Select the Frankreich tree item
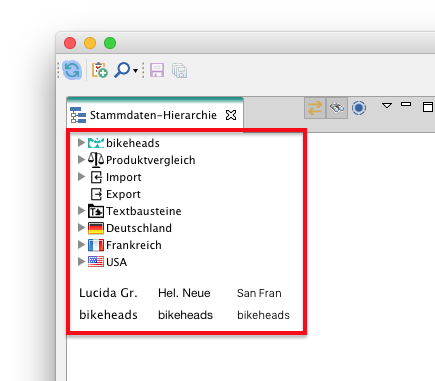The width and height of the screenshot is (435, 381). coord(134,245)
